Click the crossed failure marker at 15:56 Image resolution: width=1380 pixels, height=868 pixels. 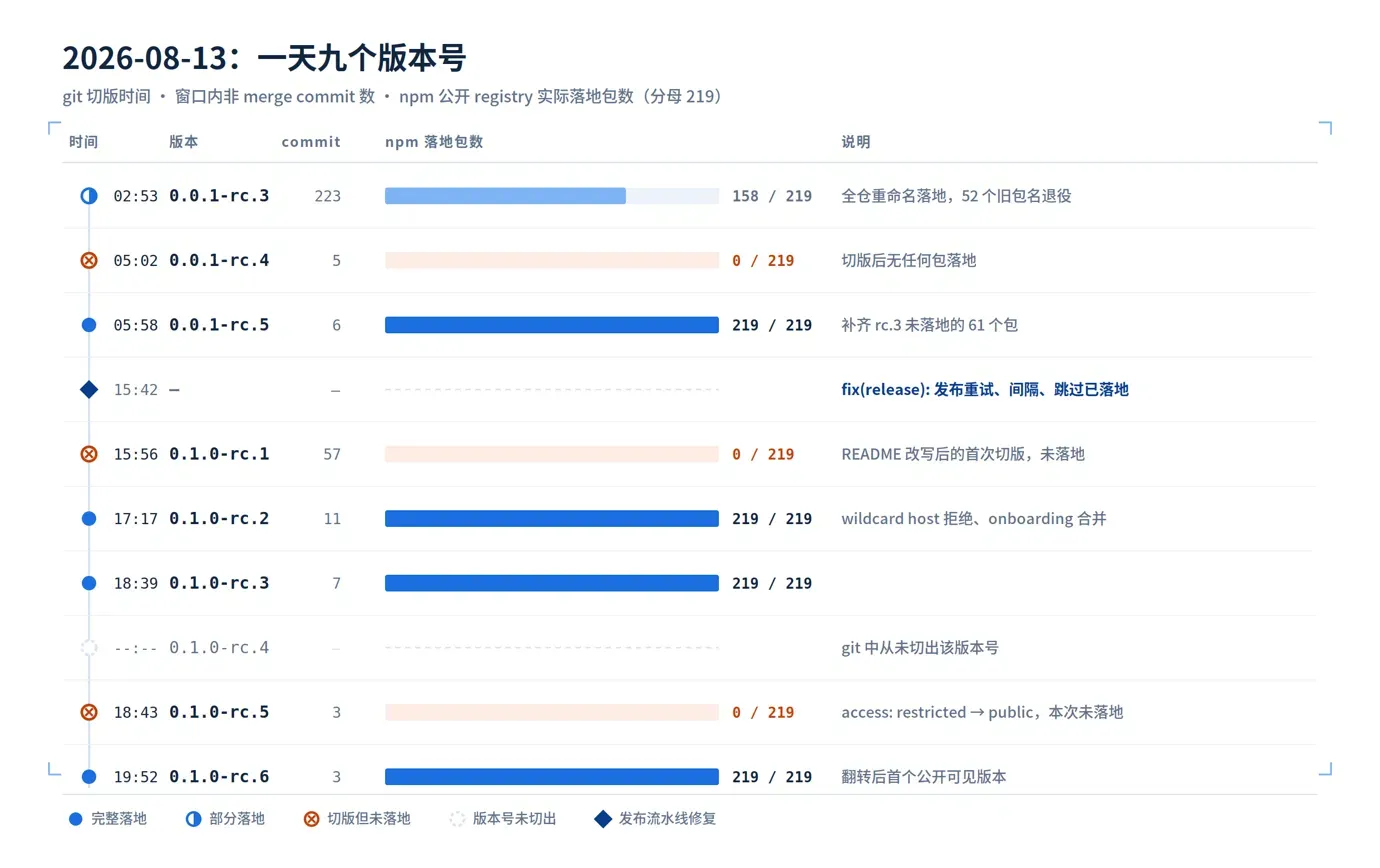(89, 454)
